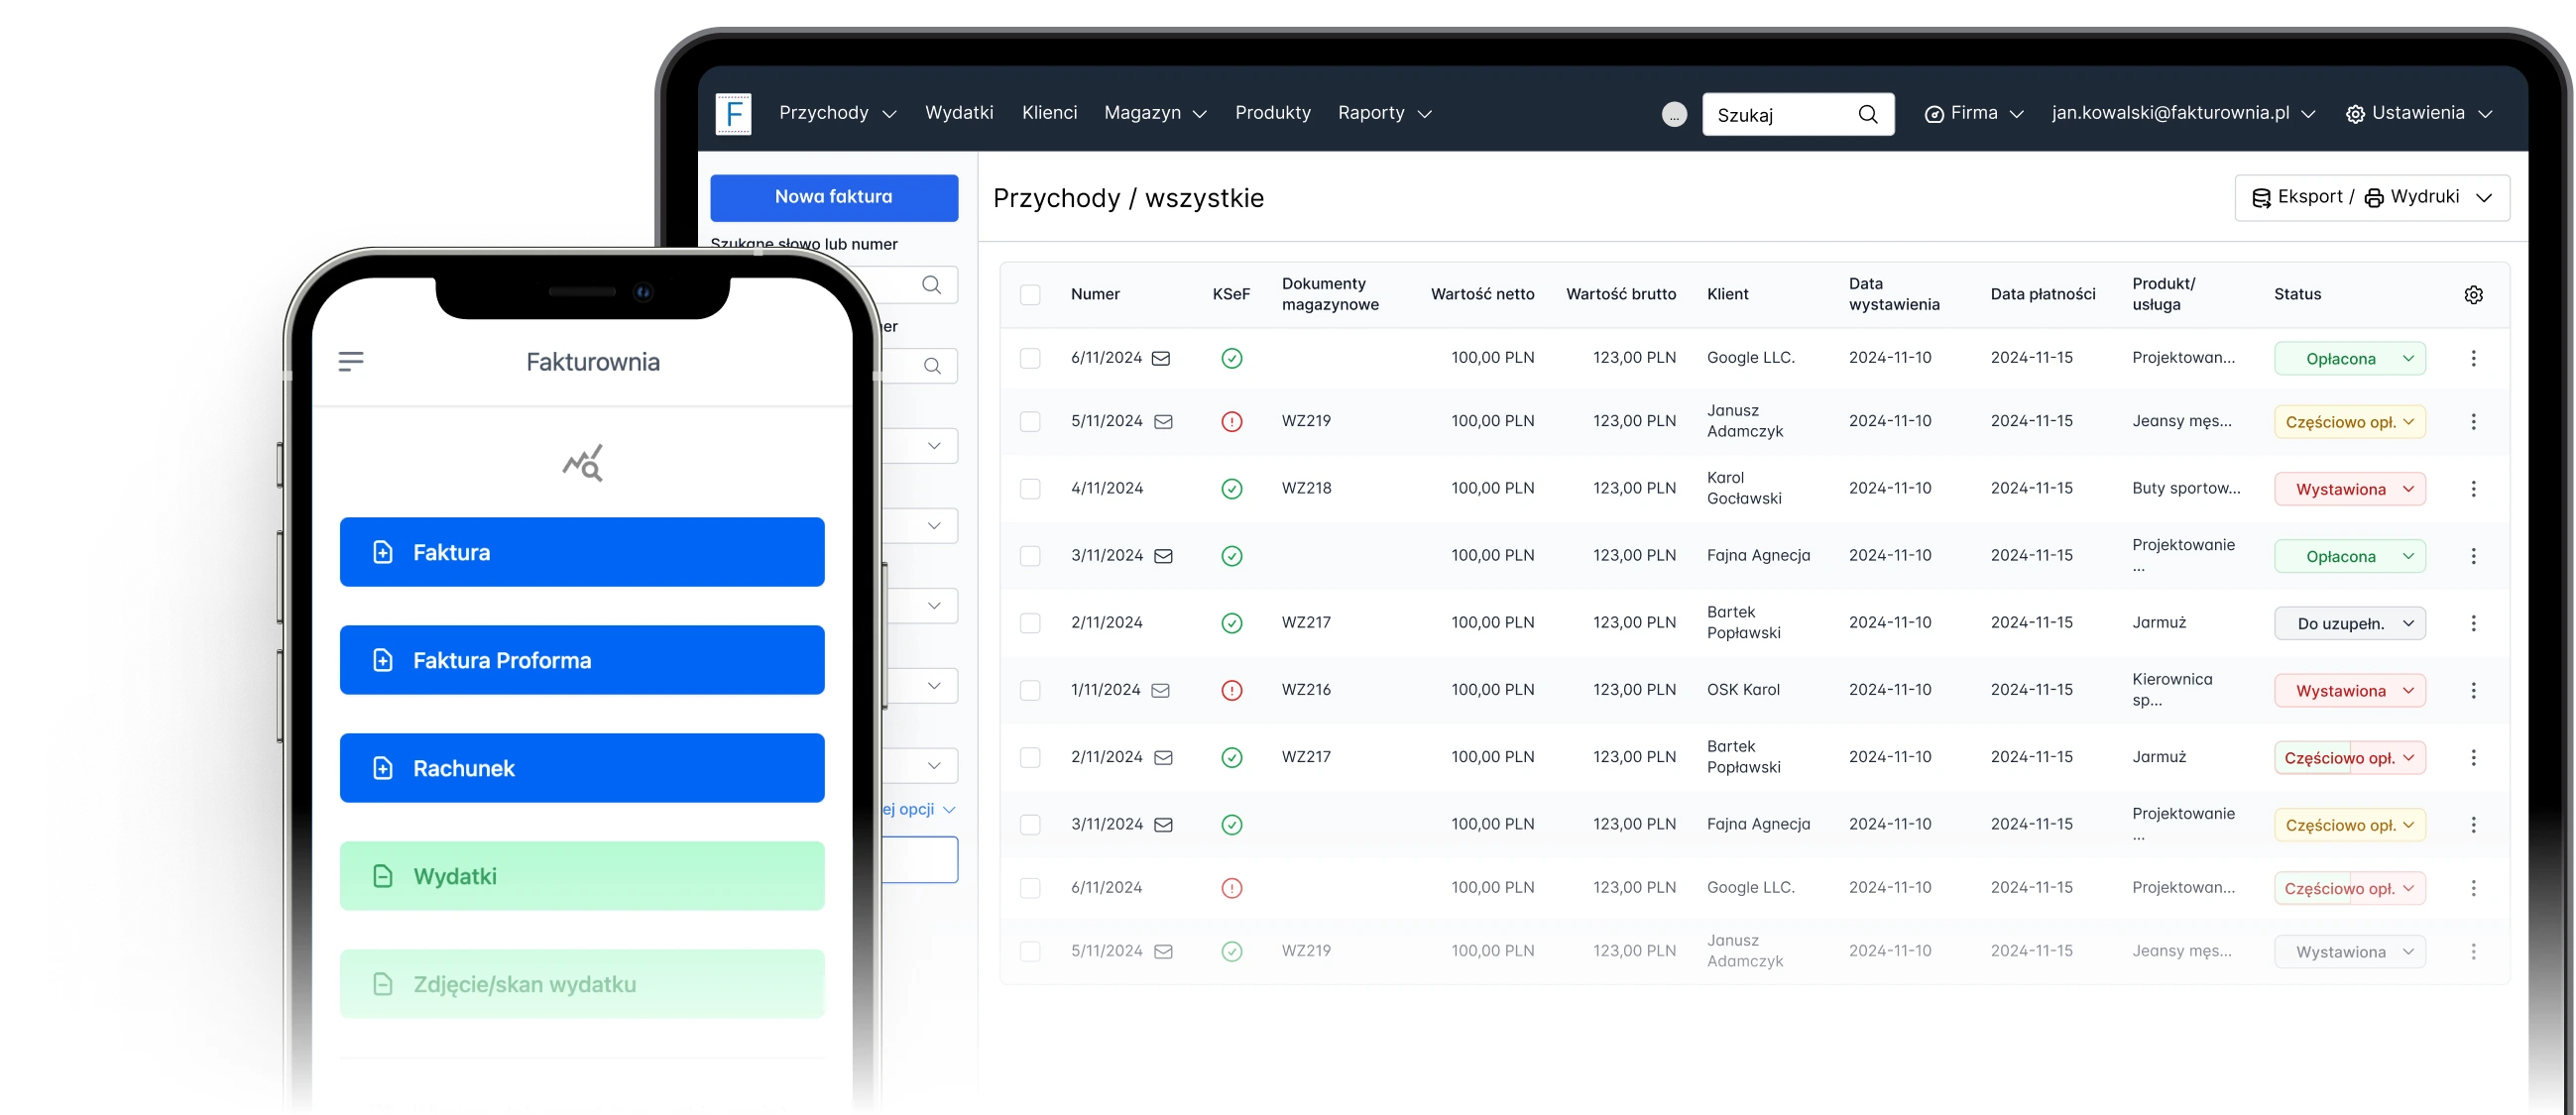Toggle the select-all checkbox in table header
The image size is (2576, 1115).
coord(1030,295)
